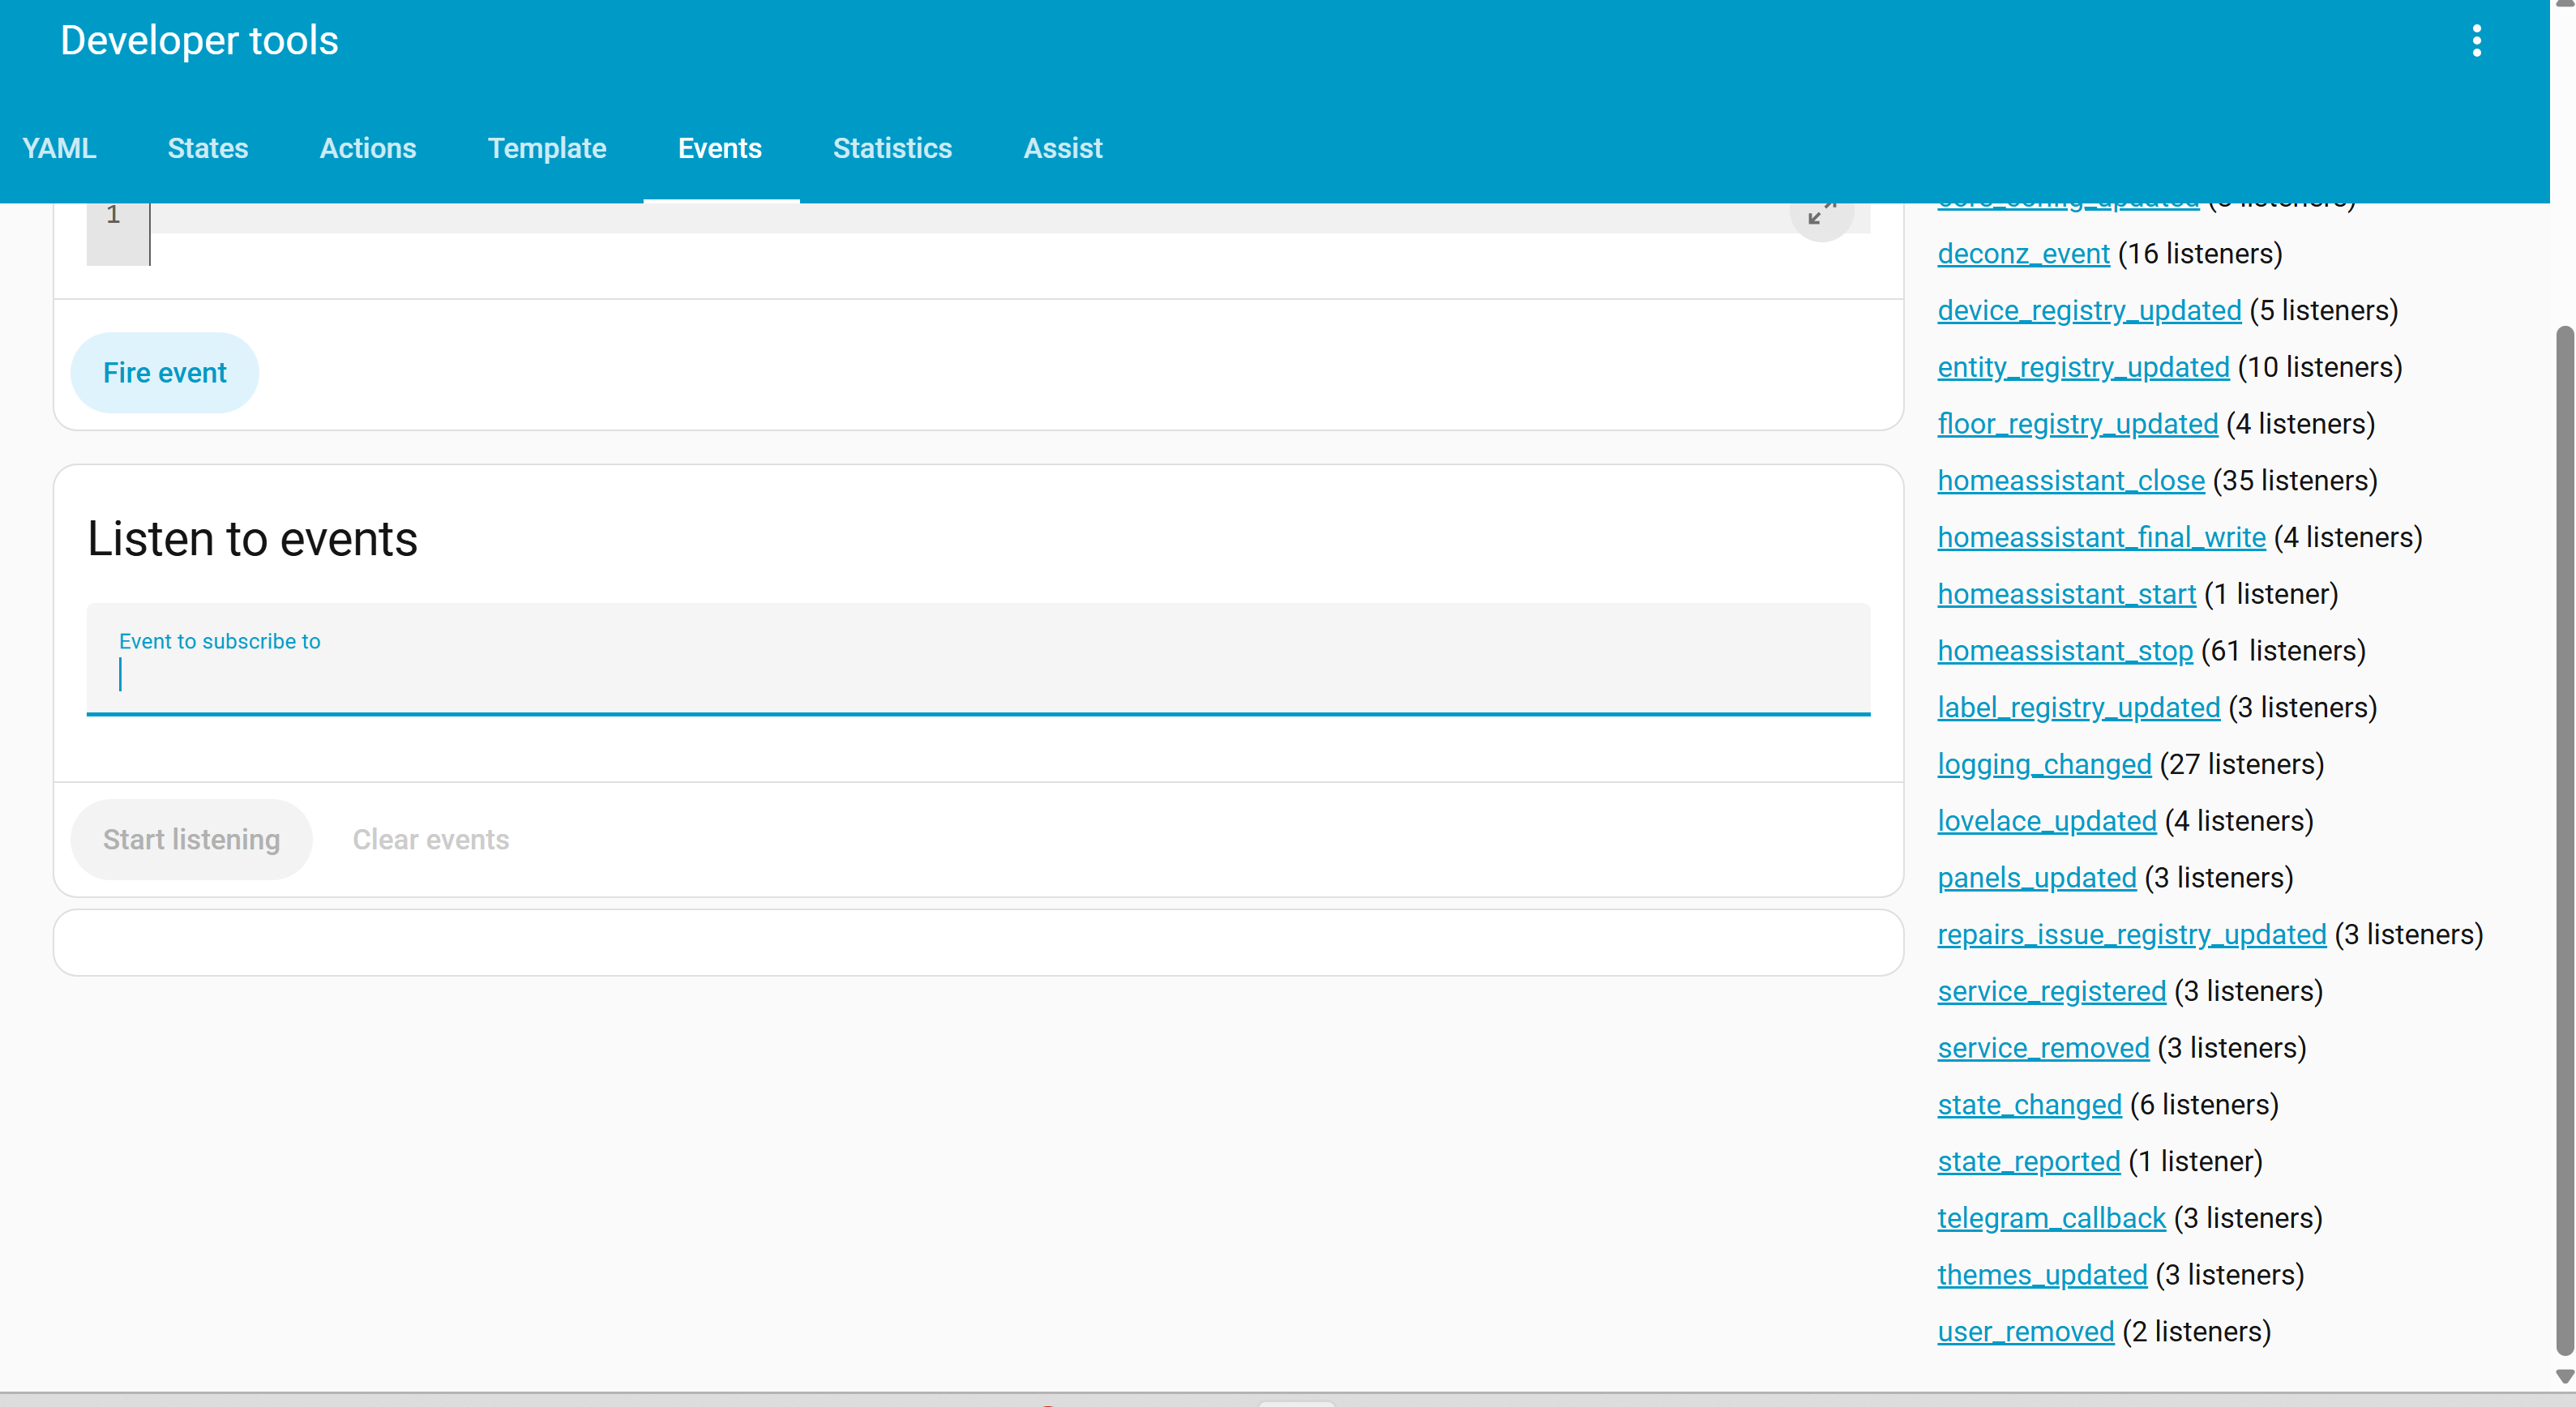This screenshot has height=1407, width=2576.
Task: Click the fullscreen expand icon on editor
Action: [x=1821, y=213]
